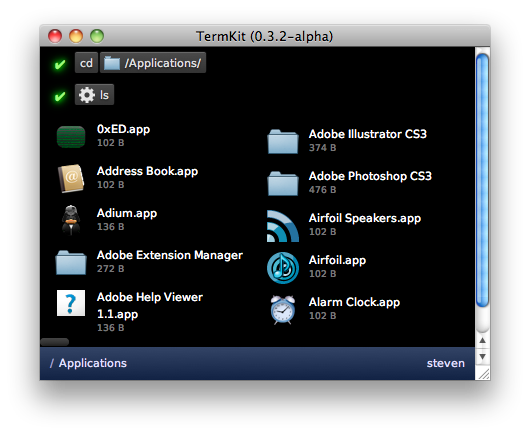530x435 pixels.
Task: Click the Adobe Help Viewer question mark icon
Action: pyautogui.click(x=71, y=303)
